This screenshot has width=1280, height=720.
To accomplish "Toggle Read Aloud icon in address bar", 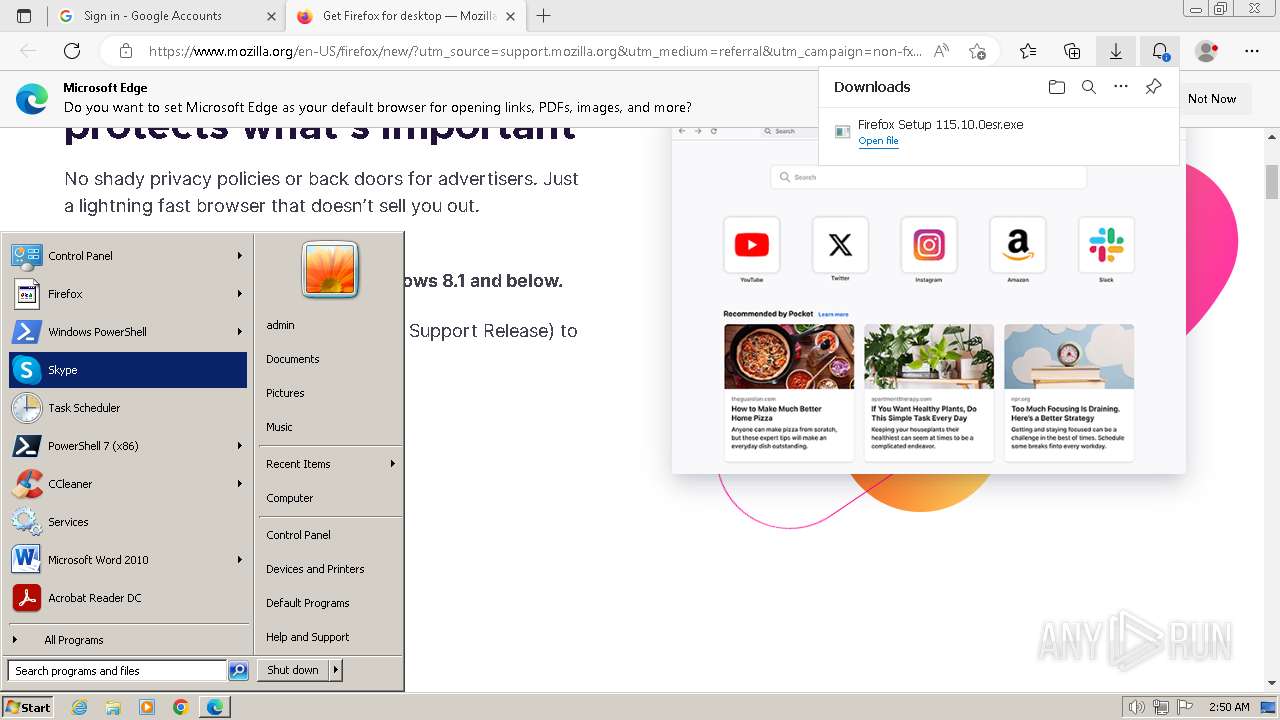I will [941, 51].
